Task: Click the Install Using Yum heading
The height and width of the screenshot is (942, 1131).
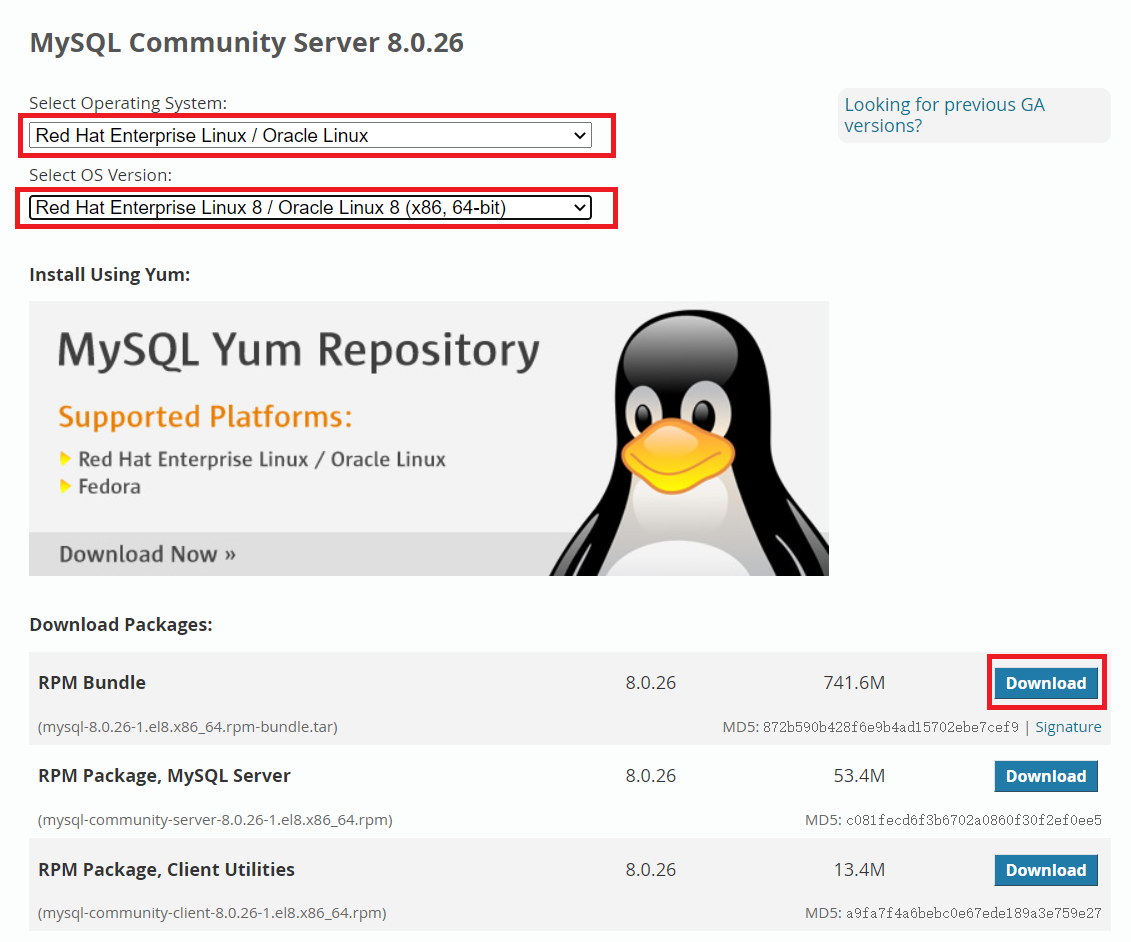Action: pyautogui.click(x=110, y=274)
